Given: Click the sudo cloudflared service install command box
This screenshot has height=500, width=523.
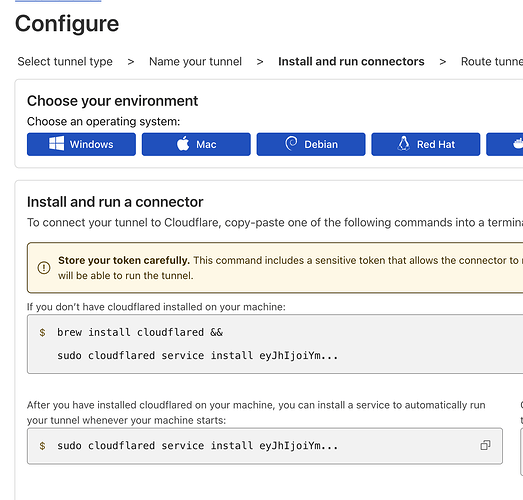Looking at the screenshot, I should coord(265,446).
